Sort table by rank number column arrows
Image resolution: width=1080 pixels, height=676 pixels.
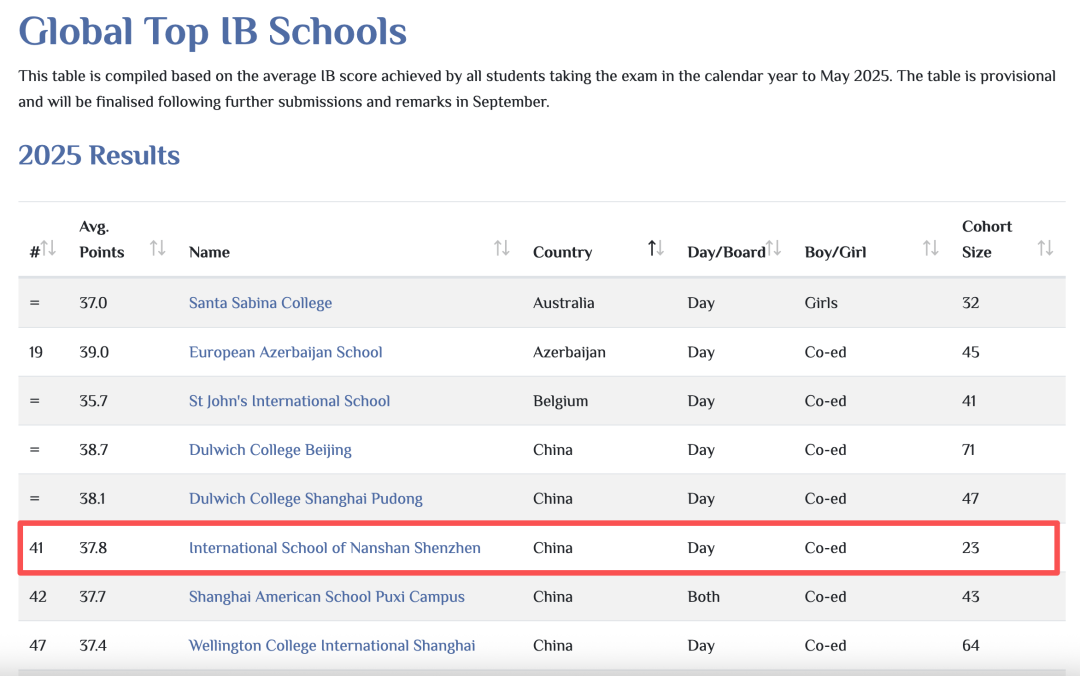[48, 248]
